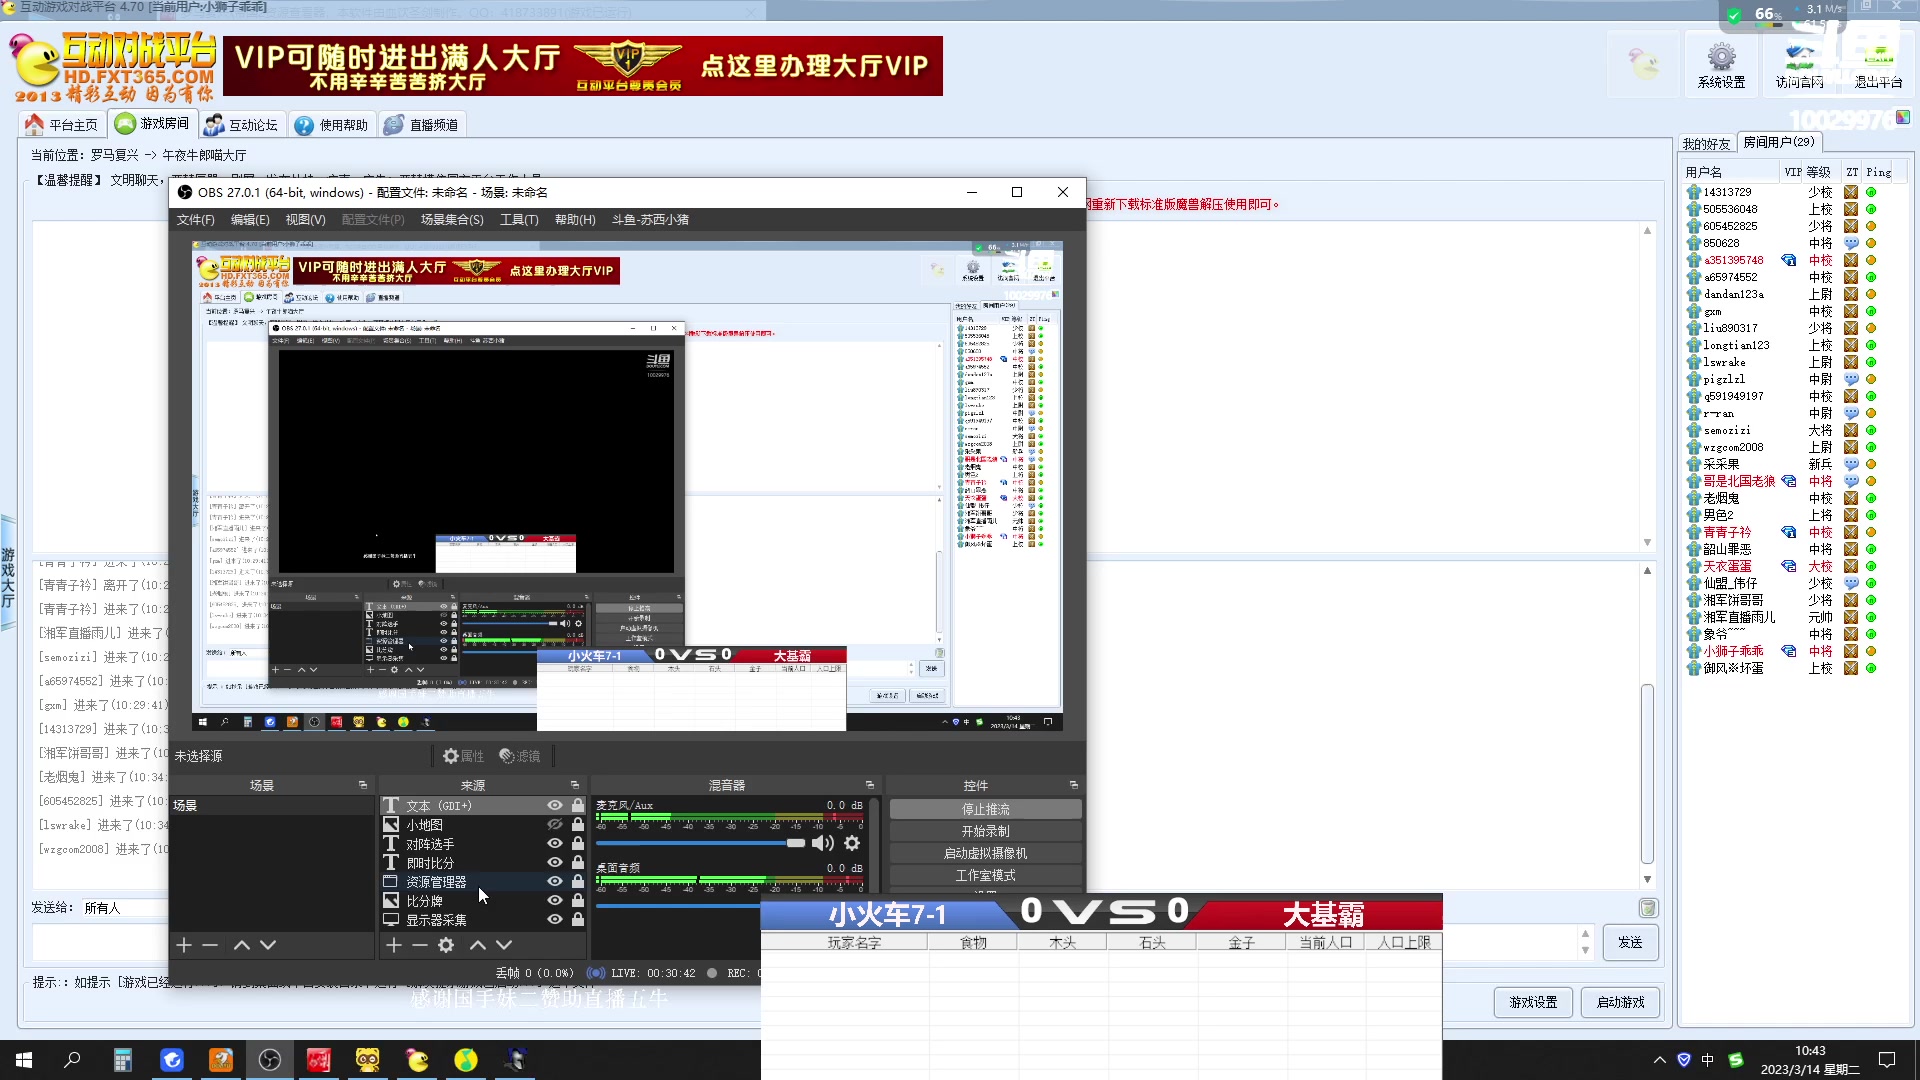This screenshot has width=1920, height=1080.
Task: Open taskbar search magnifier
Action: (72, 1060)
